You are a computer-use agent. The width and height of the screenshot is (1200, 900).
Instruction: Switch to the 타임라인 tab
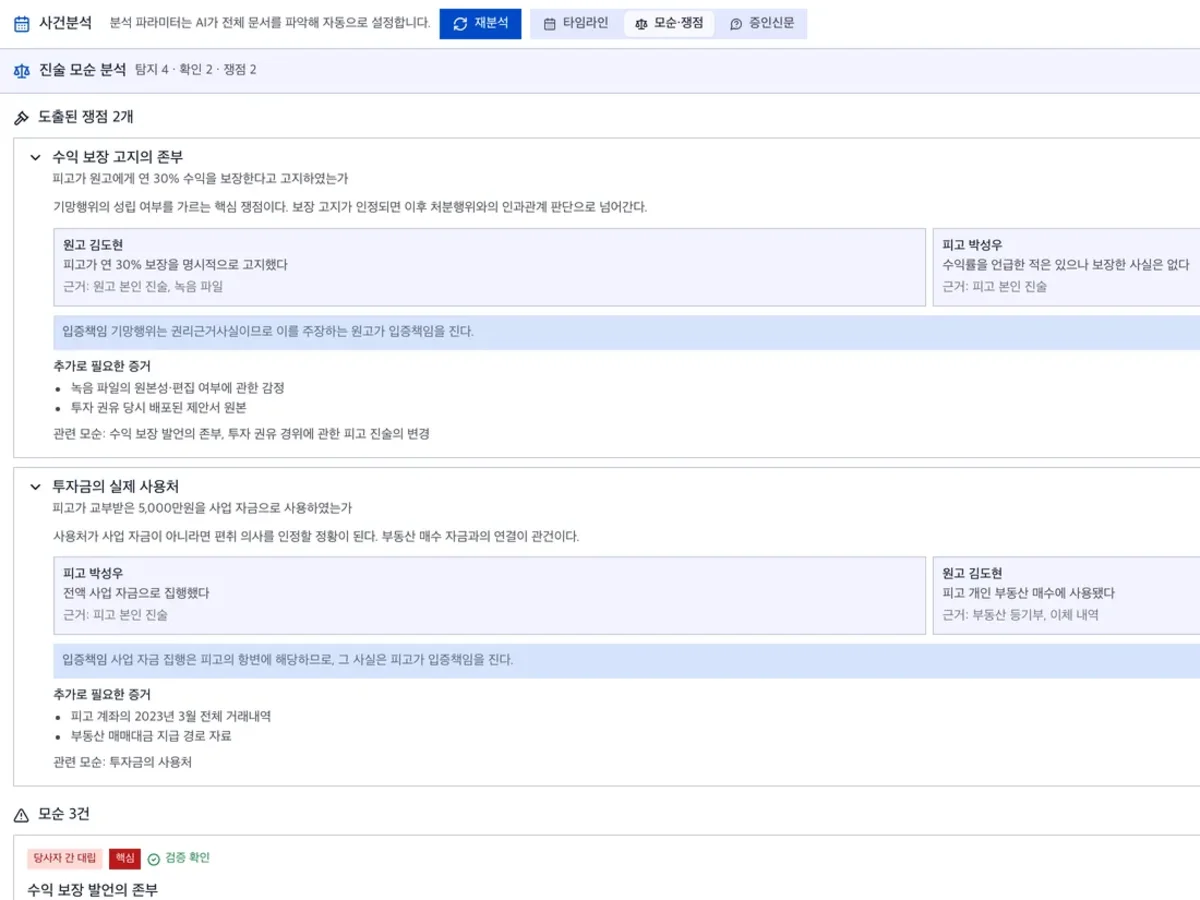(x=576, y=23)
